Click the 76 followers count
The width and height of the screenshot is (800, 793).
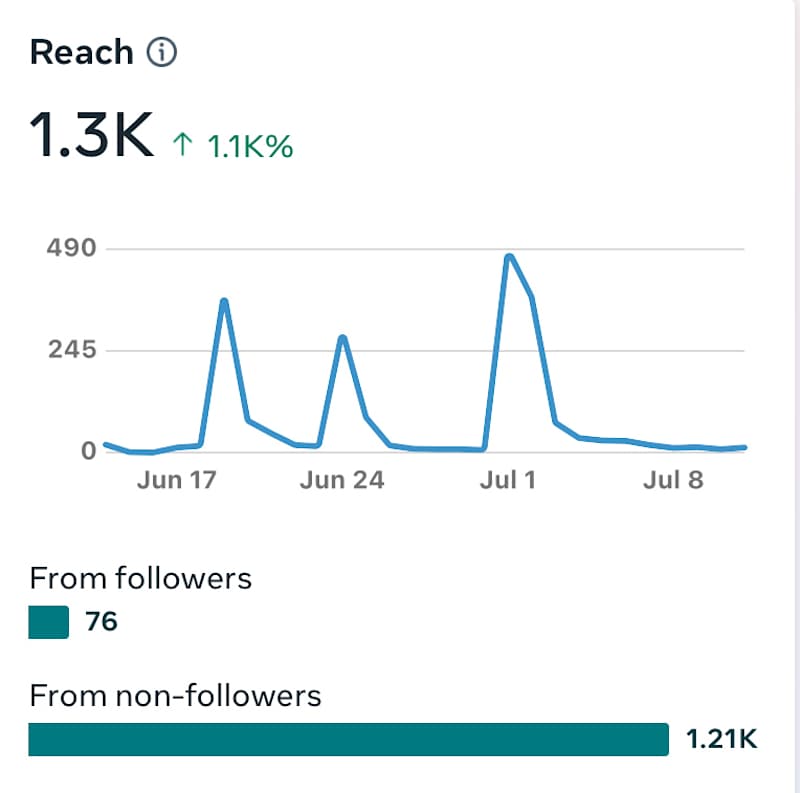click(x=102, y=622)
